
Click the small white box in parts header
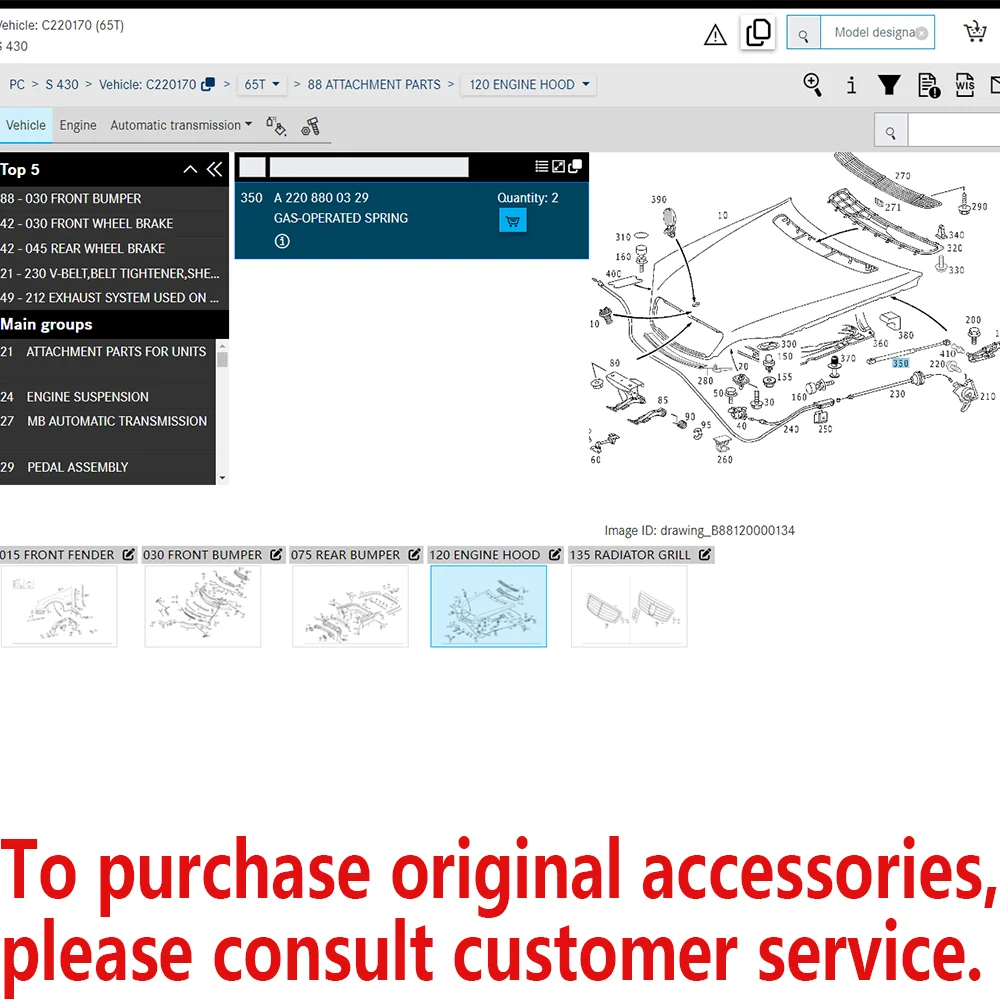[253, 167]
